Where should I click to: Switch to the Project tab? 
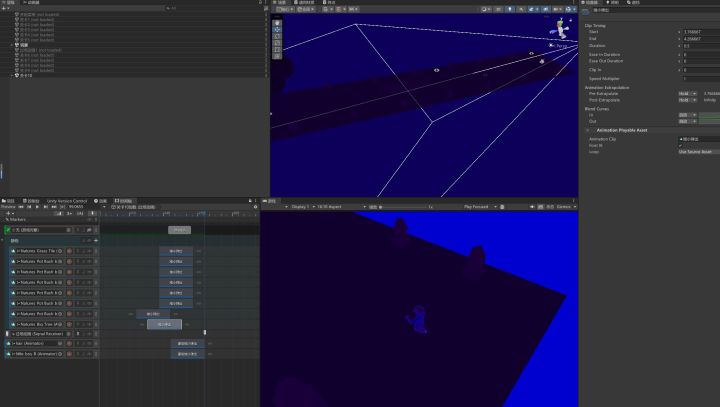point(8,201)
